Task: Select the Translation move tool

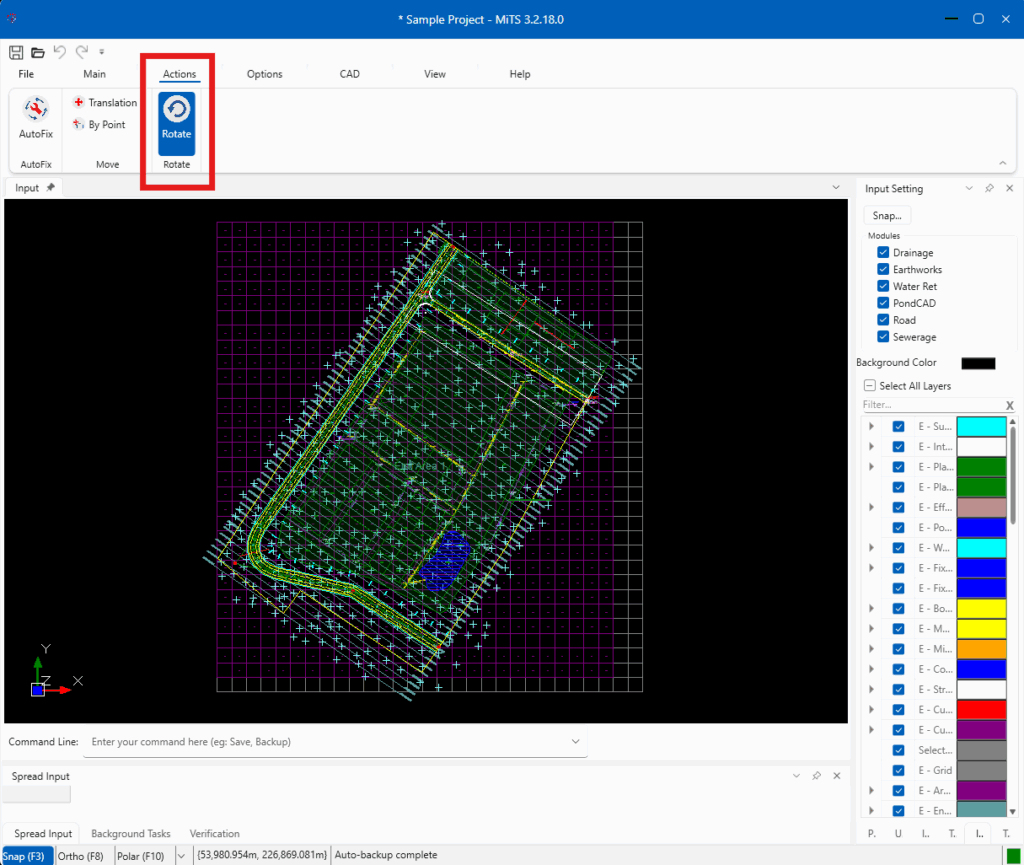Action: tap(104, 102)
